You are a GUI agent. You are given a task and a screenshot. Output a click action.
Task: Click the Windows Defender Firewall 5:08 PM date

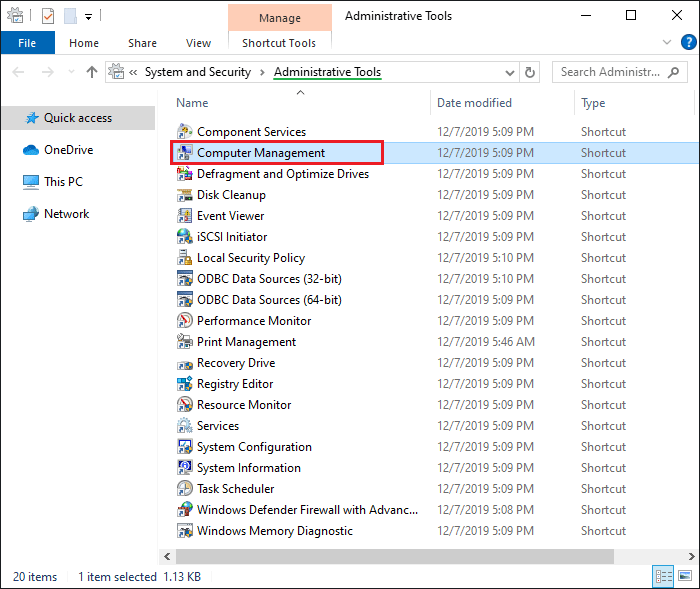[485, 510]
